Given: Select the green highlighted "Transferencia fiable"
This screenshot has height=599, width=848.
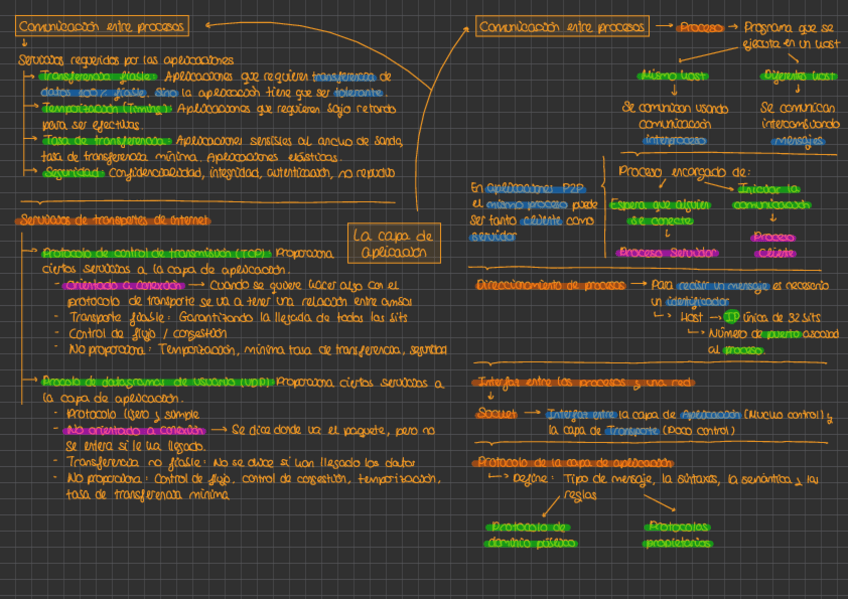Looking at the screenshot, I should tap(98, 76).
